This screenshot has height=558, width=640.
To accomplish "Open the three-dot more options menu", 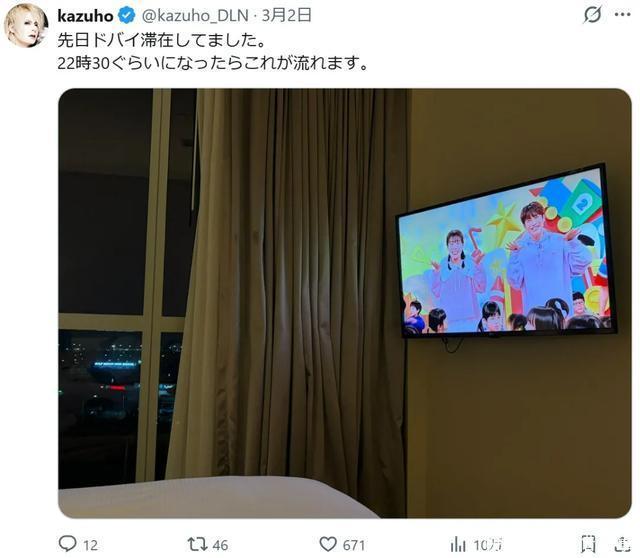I will pyautogui.click(x=622, y=15).
